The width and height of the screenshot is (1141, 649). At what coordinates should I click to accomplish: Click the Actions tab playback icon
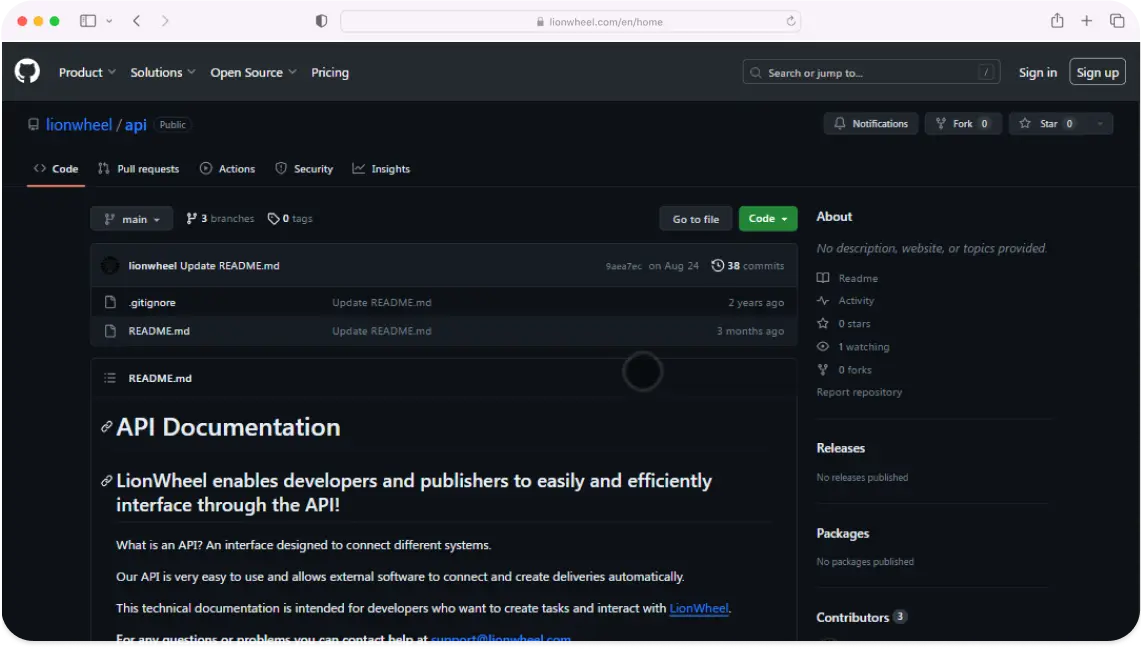pyautogui.click(x=206, y=168)
